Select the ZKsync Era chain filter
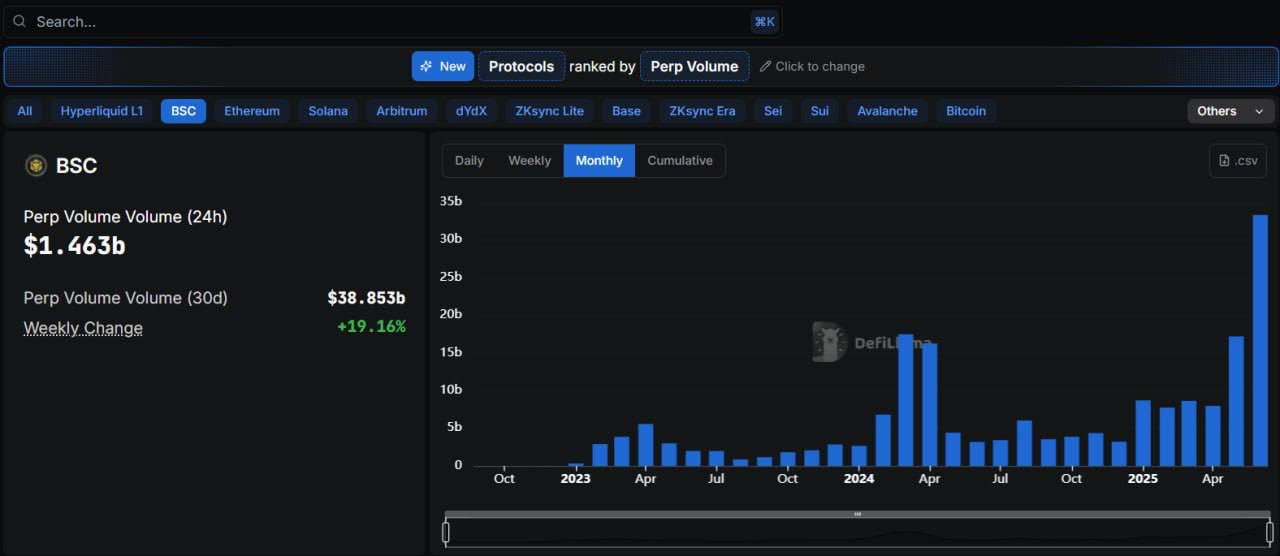 point(702,111)
